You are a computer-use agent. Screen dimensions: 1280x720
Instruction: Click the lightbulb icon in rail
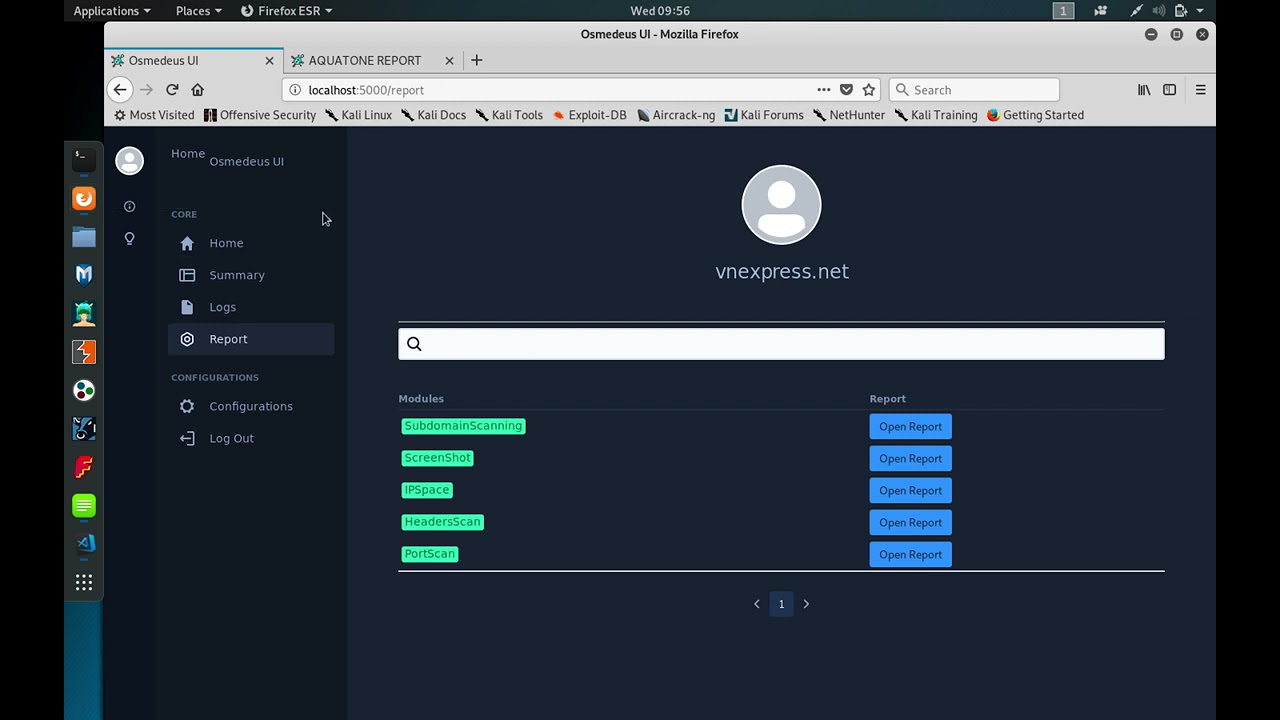pyautogui.click(x=129, y=238)
